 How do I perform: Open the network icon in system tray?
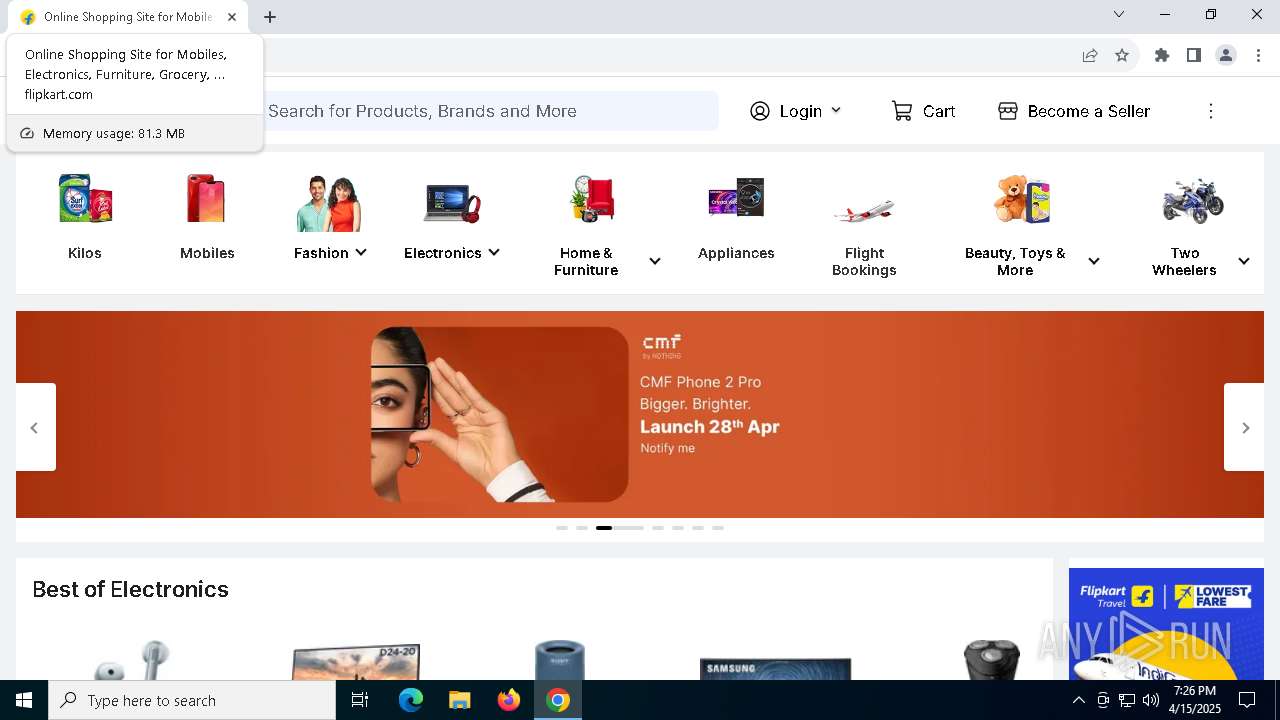pos(1127,700)
